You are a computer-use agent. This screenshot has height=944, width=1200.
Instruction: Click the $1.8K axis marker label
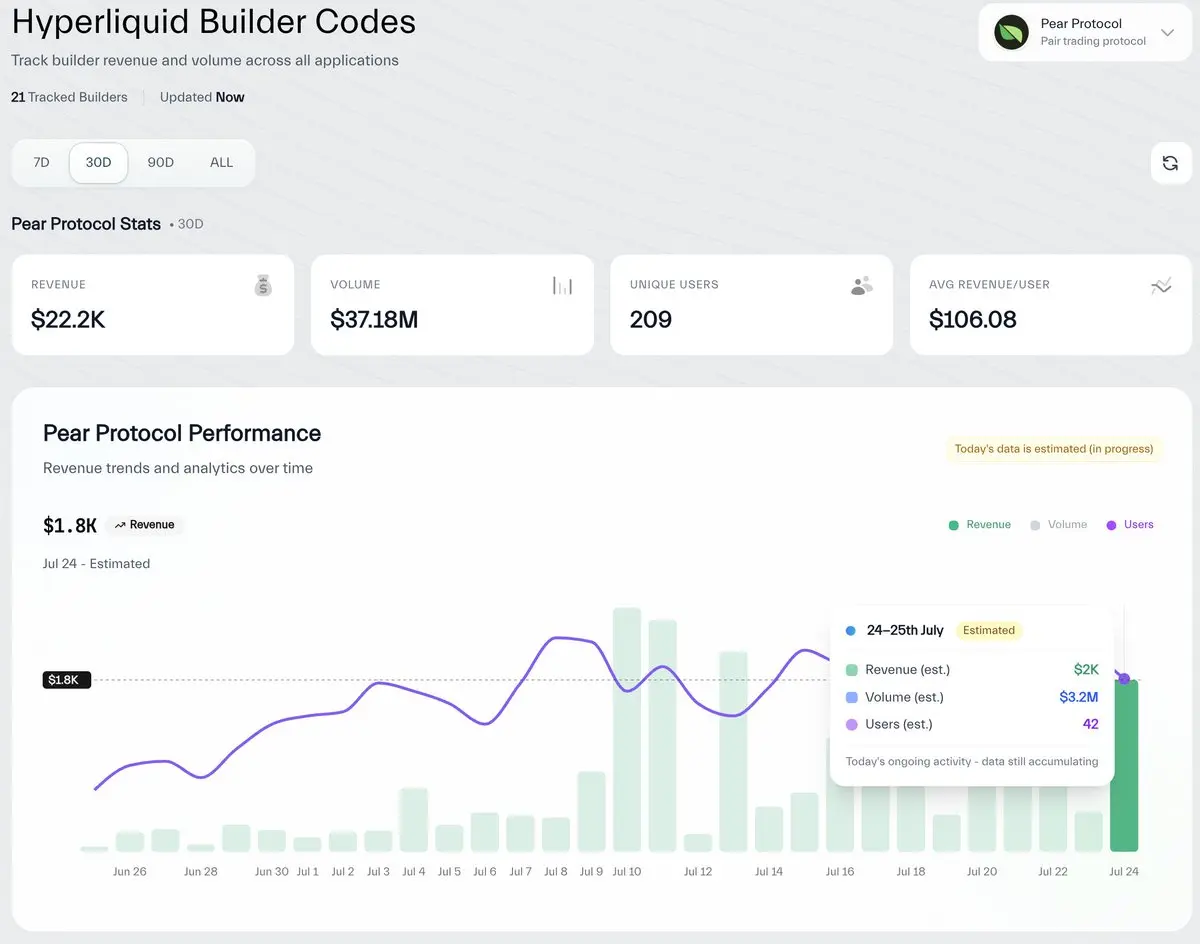[x=67, y=680]
